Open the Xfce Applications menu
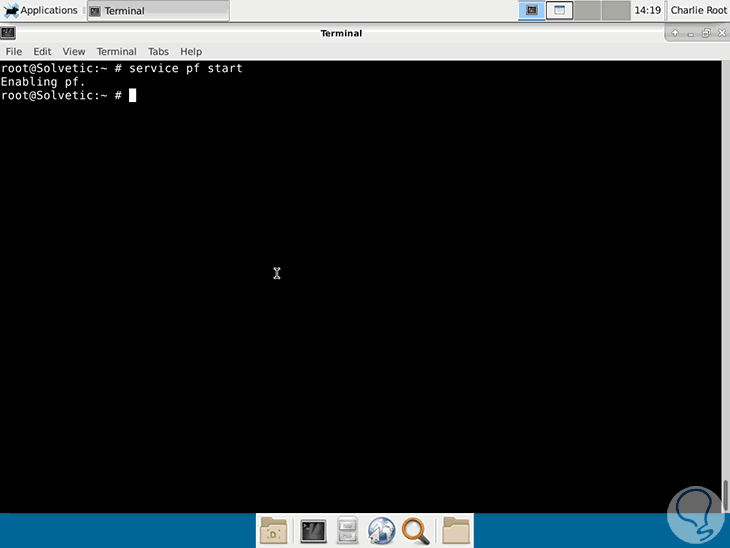Viewport: 730px width, 548px height. click(x=41, y=10)
